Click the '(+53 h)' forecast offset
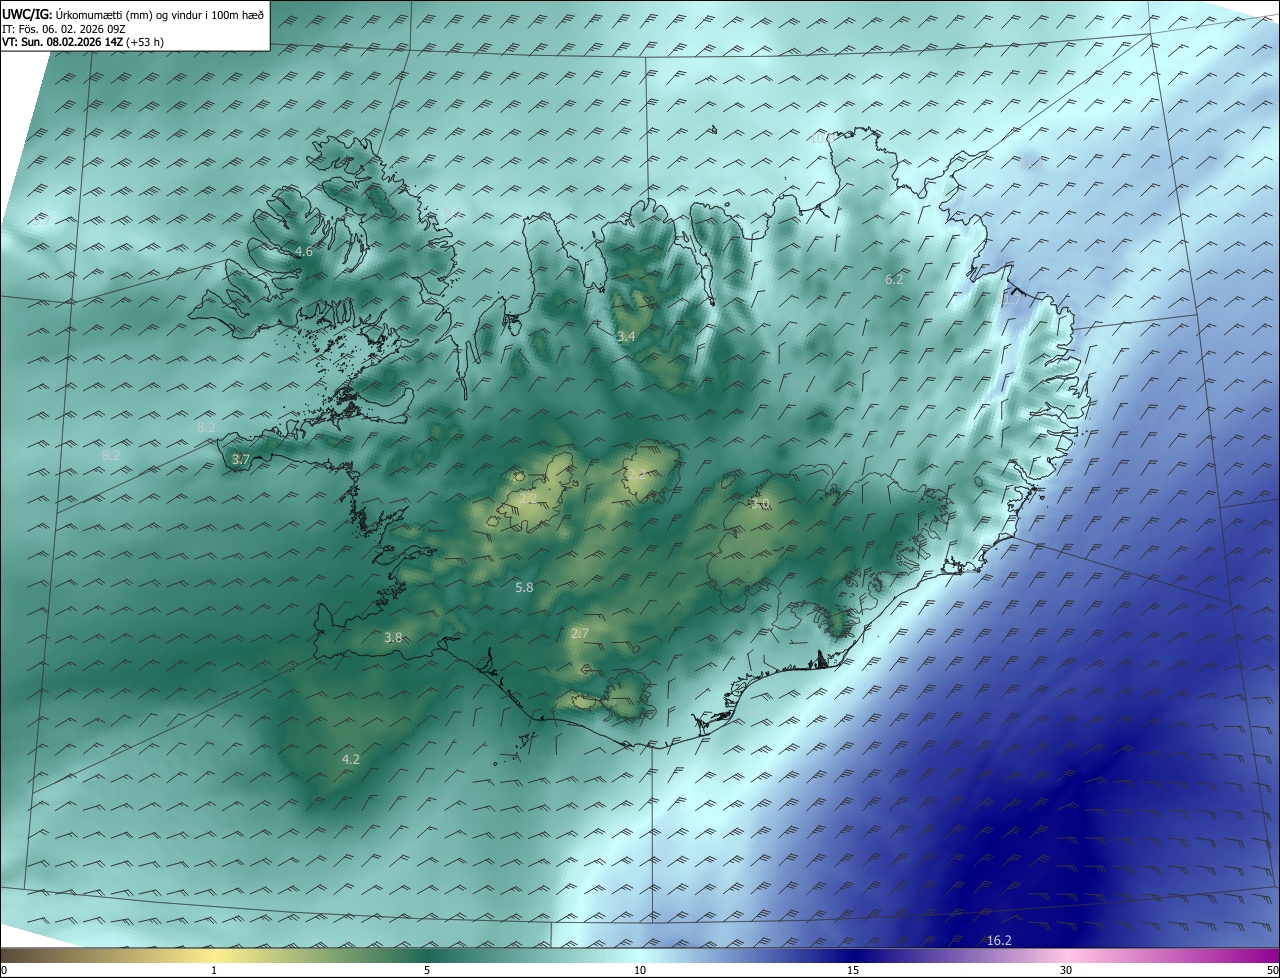The width and height of the screenshot is (1280, 978). coord(145,42)
